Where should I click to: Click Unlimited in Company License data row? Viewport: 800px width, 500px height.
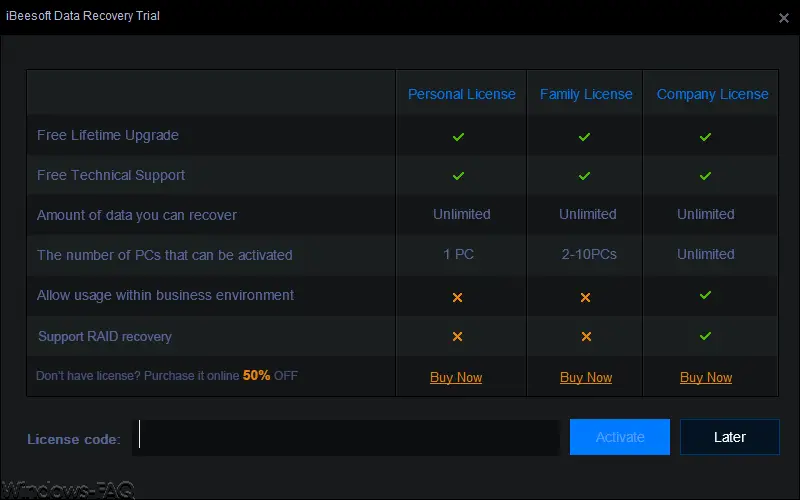coord(706,214)
